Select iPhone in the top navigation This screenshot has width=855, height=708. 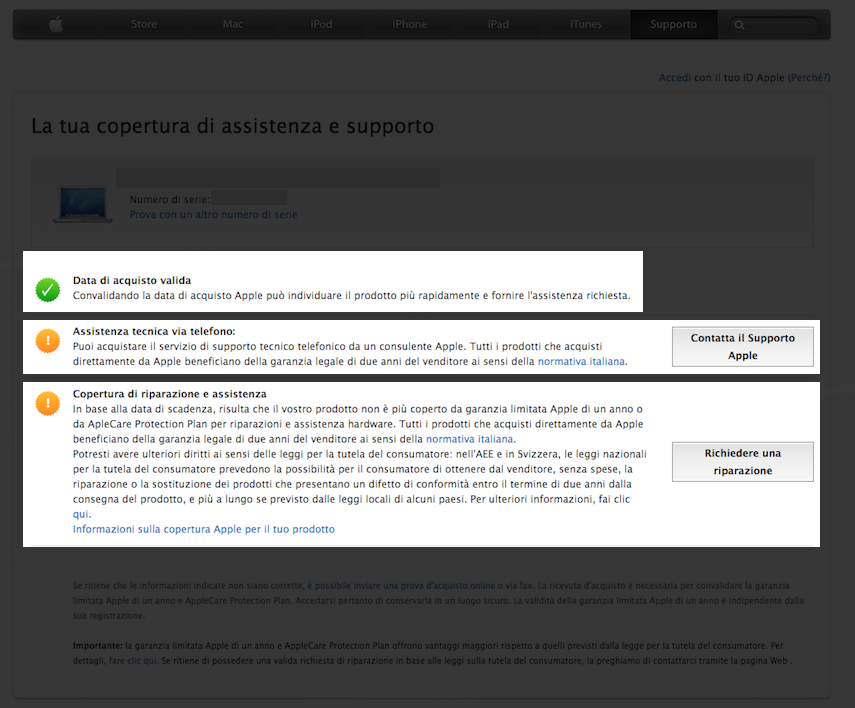410,24
